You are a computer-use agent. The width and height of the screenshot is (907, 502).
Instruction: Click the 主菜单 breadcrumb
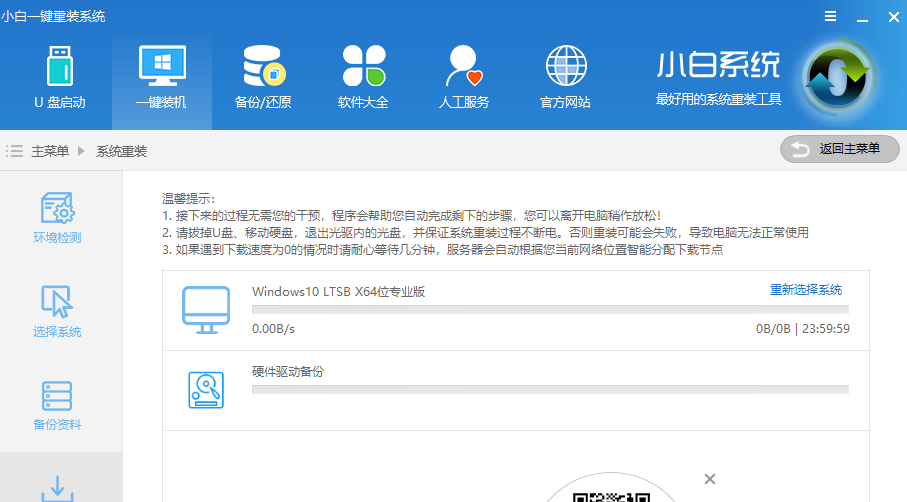click(x=50, y=151)
